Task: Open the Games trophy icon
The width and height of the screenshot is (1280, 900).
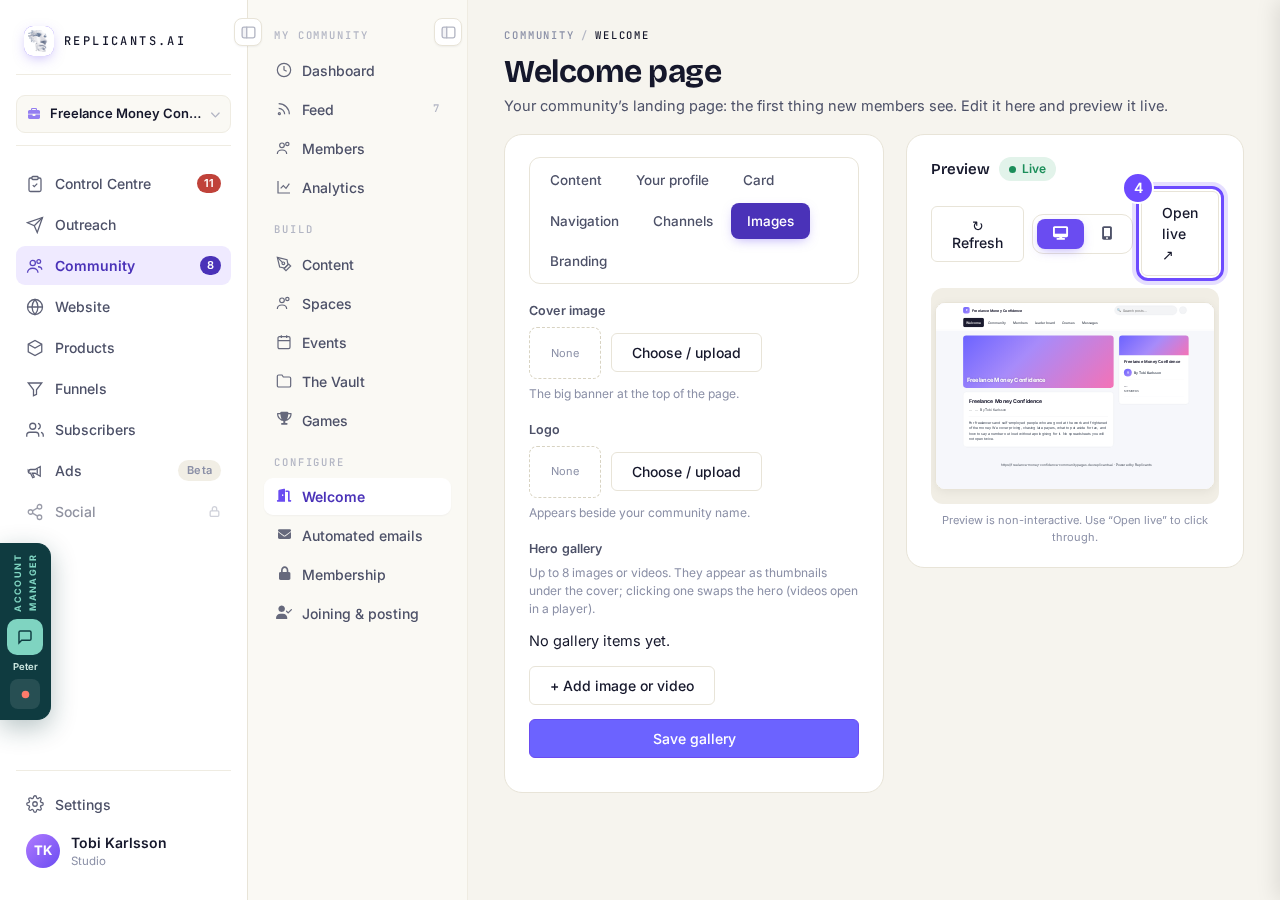Action: click(x=284, y=420)
